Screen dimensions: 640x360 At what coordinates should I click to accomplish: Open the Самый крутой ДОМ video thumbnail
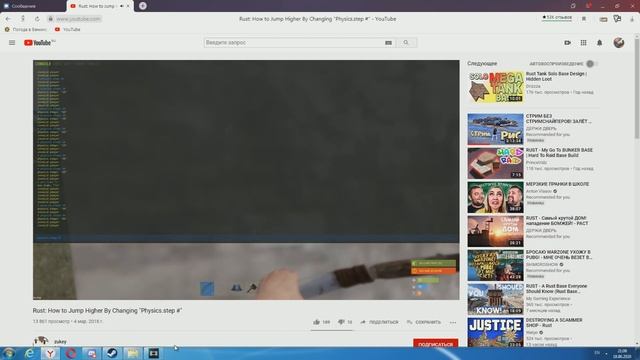[x=495, y=231]
